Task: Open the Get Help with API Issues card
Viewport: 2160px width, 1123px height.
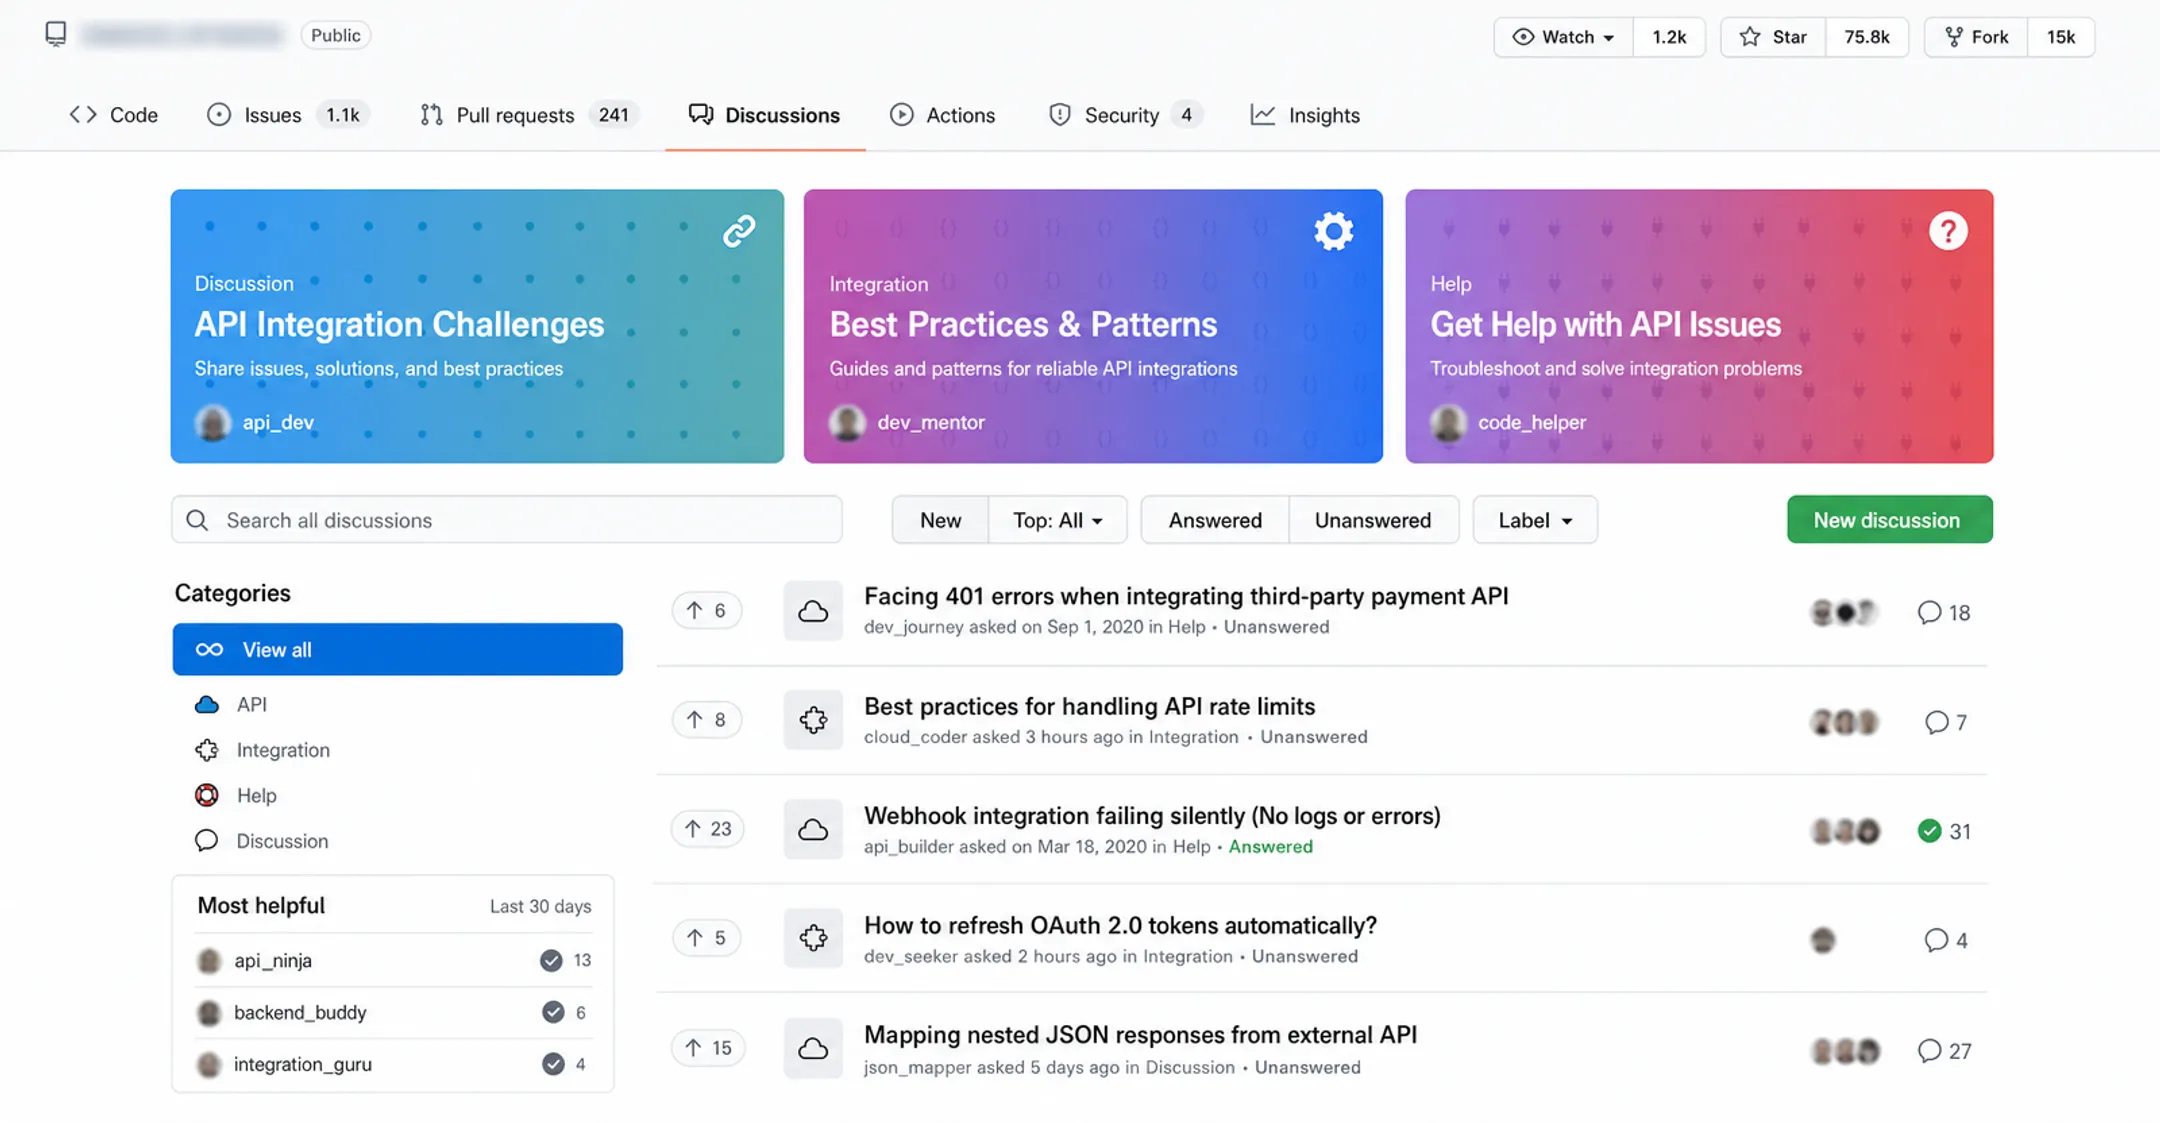Action: [1699, 326]
